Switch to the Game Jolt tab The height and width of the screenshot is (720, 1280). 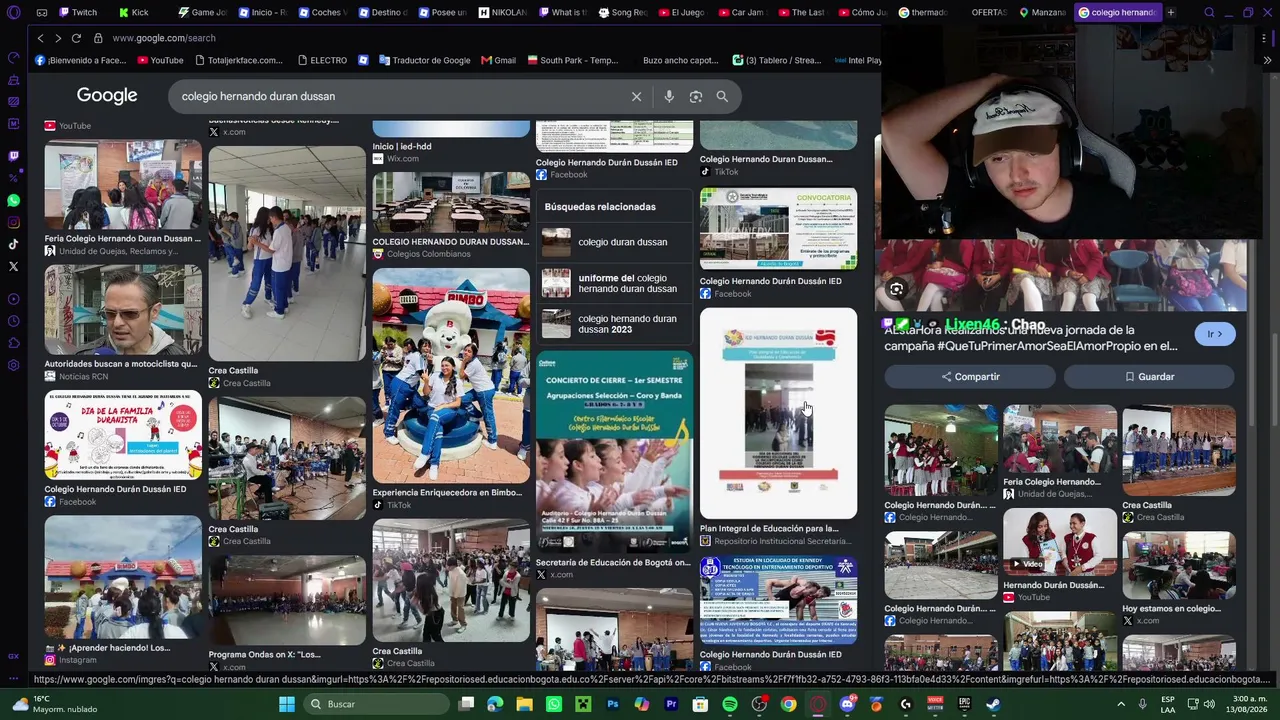tap(202, 13)
